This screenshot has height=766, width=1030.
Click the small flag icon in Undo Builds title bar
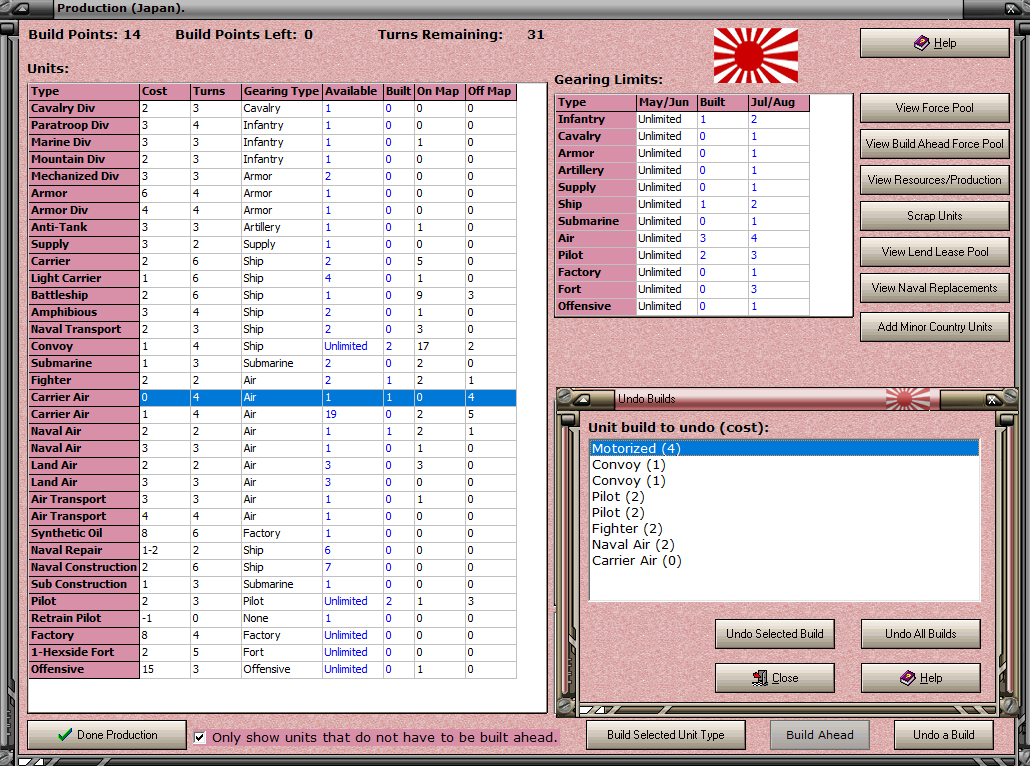pos(908,399)
